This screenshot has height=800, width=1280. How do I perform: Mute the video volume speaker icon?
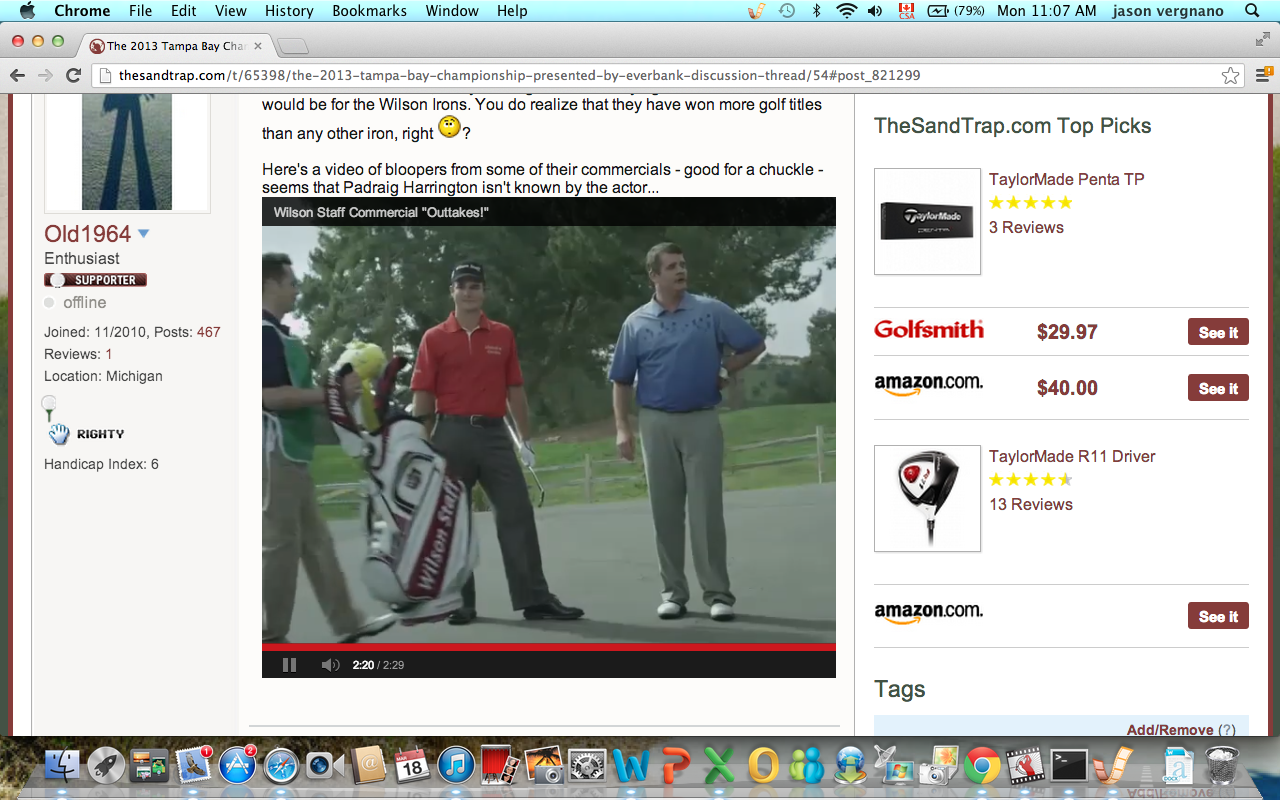(x=330, y=665)
